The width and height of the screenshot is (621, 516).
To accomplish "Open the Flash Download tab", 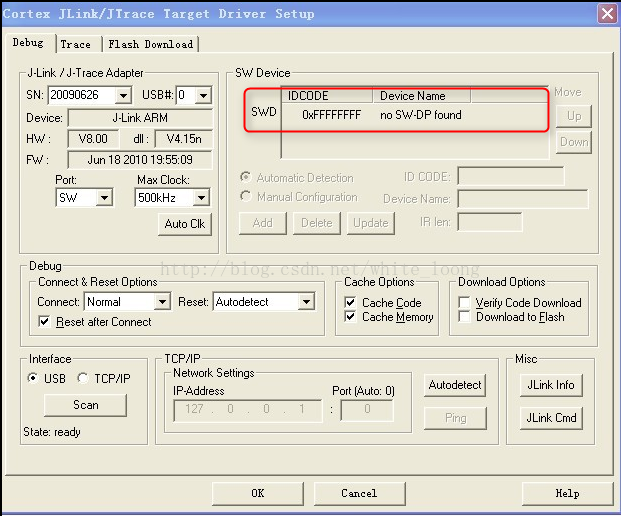I will tap(151, 44).
